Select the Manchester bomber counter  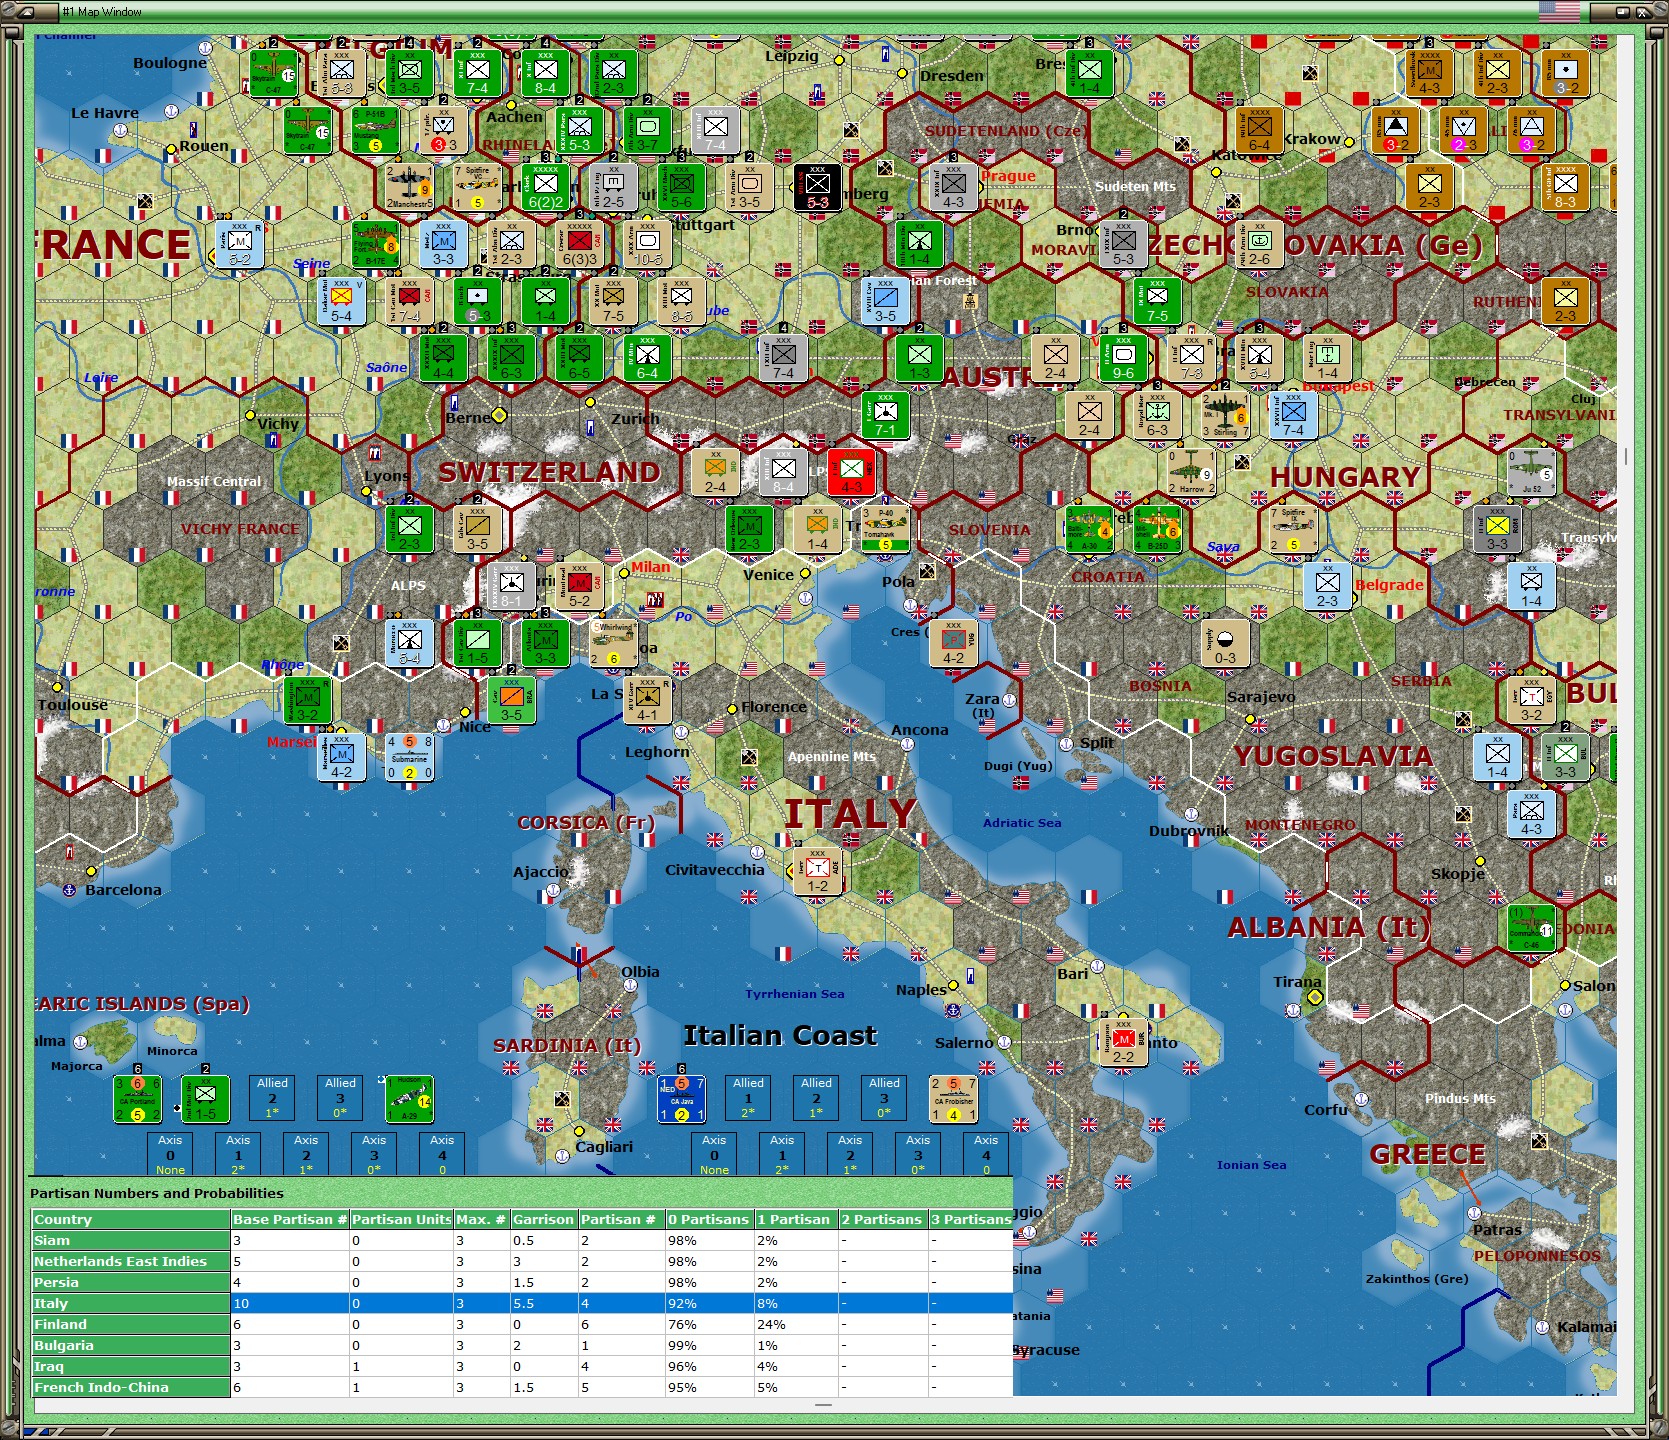coord(409,187)
